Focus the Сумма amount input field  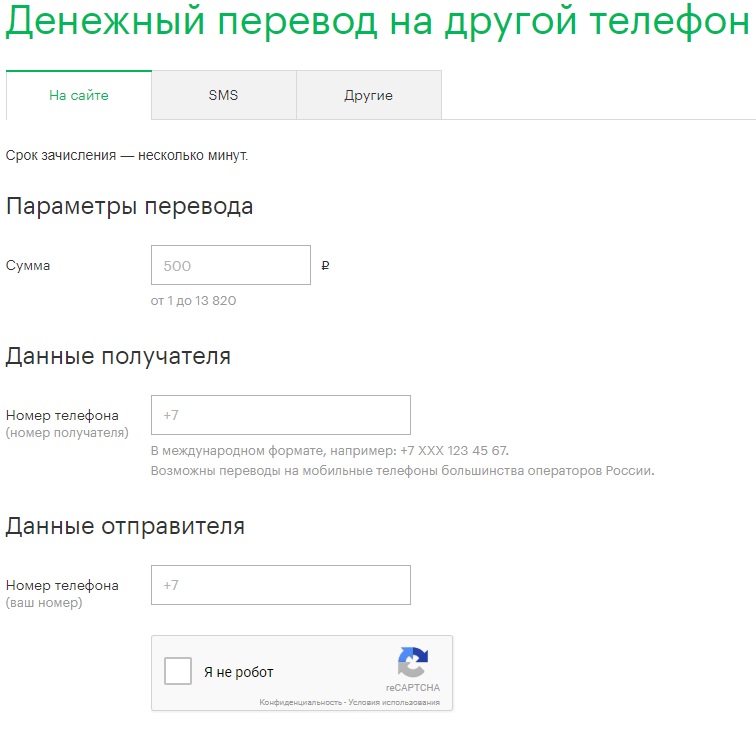pyautogui.click(x=231, y=266)
